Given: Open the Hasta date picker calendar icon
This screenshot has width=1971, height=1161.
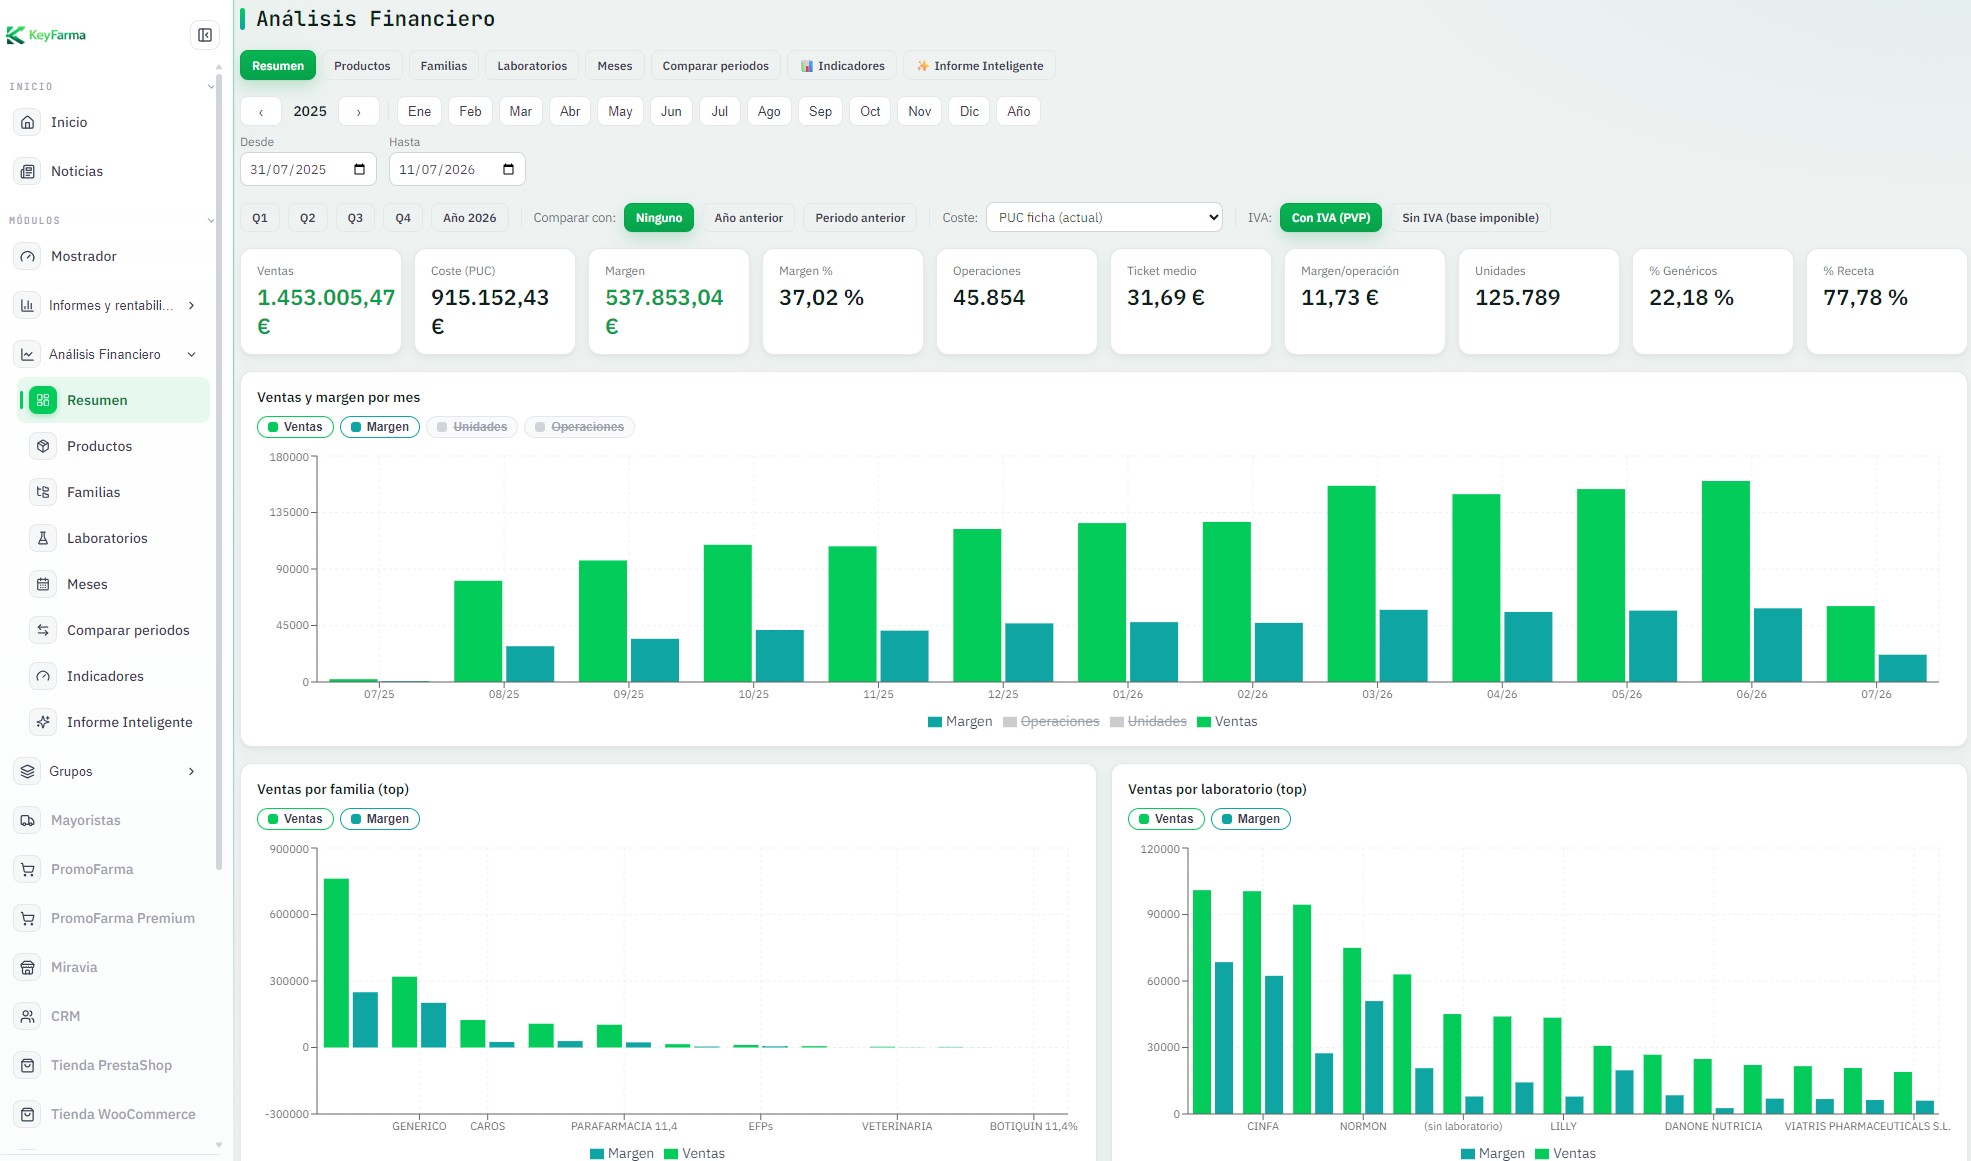Looking at the screenshot, I should tap(508, 169).
